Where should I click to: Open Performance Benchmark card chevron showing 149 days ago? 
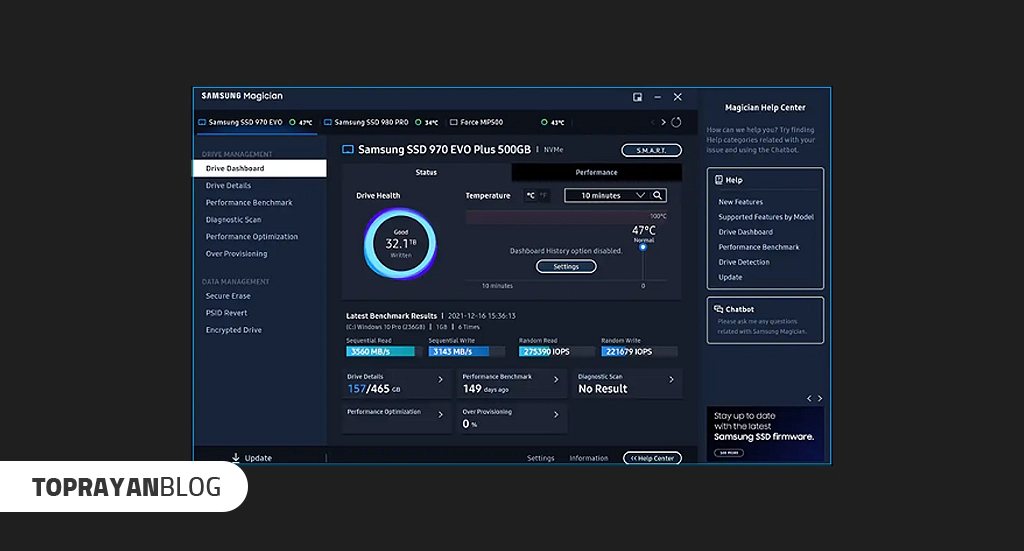tap(556, 379)
